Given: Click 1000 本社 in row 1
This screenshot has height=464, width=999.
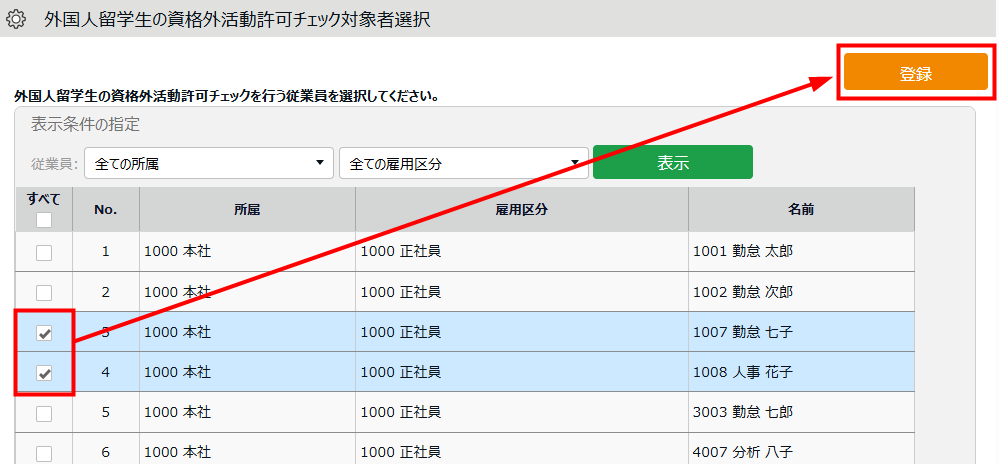Looking at the screenshot, I should tap(178, 252).
